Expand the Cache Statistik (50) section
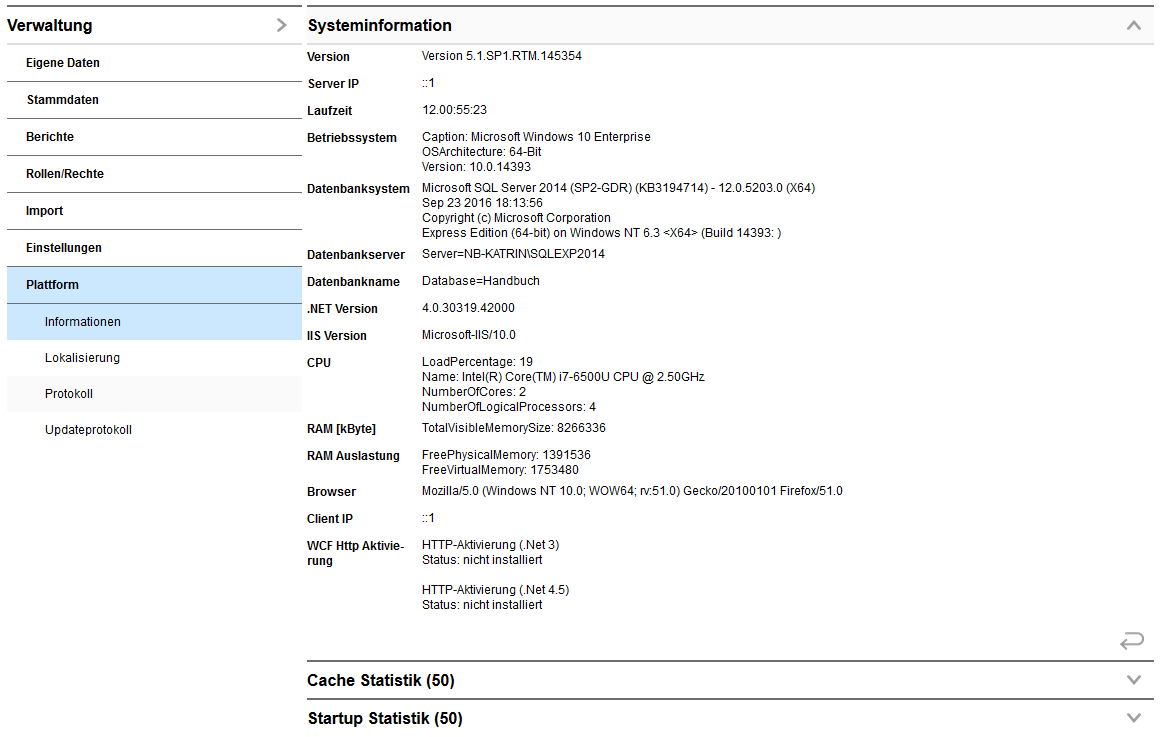The width and height of the screenshot is (1160, 737). click(x=1132, y=679)
